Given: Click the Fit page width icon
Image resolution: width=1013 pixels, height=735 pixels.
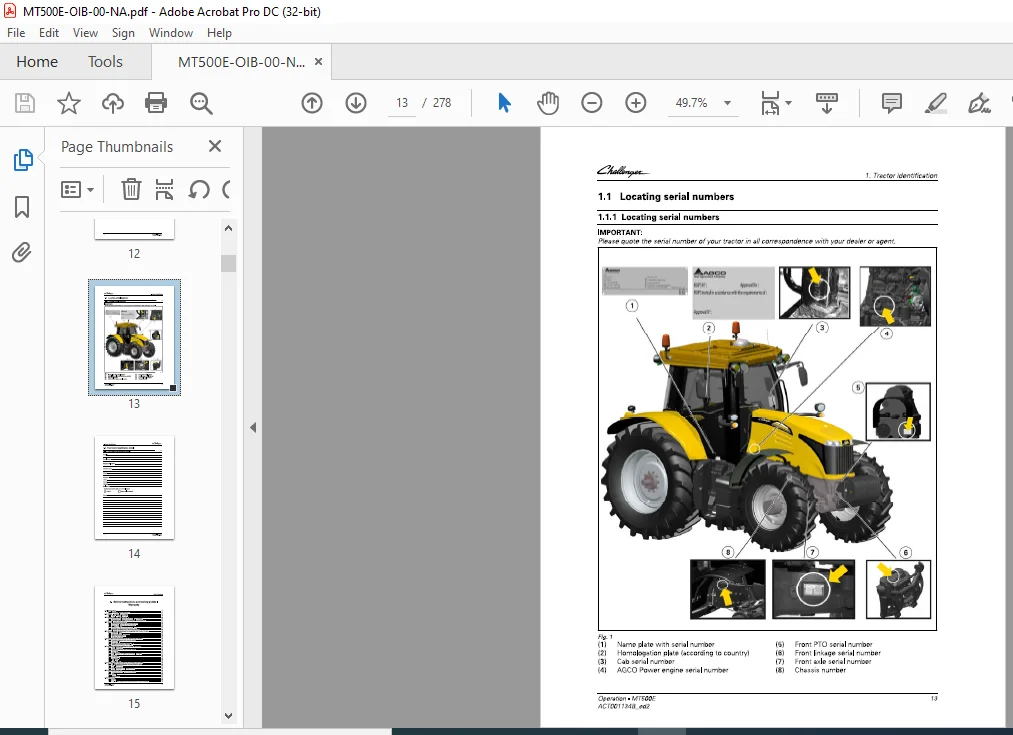Looking at the screenshot, I should pos(770,103).
